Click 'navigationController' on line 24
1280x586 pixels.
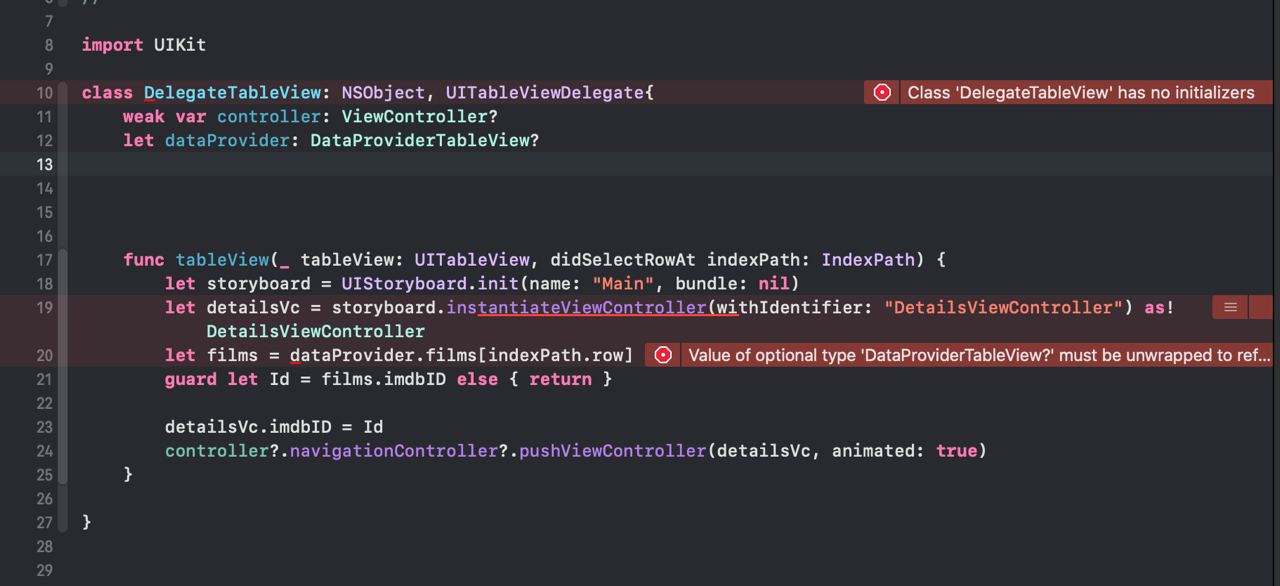coord(394,451)
